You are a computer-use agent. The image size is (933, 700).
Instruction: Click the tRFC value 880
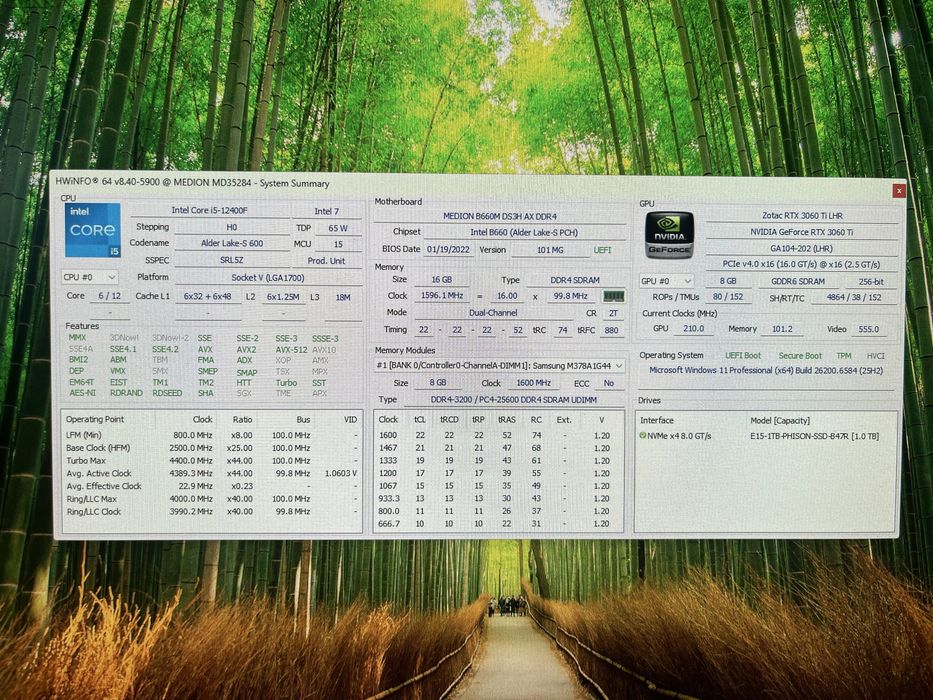612,330
